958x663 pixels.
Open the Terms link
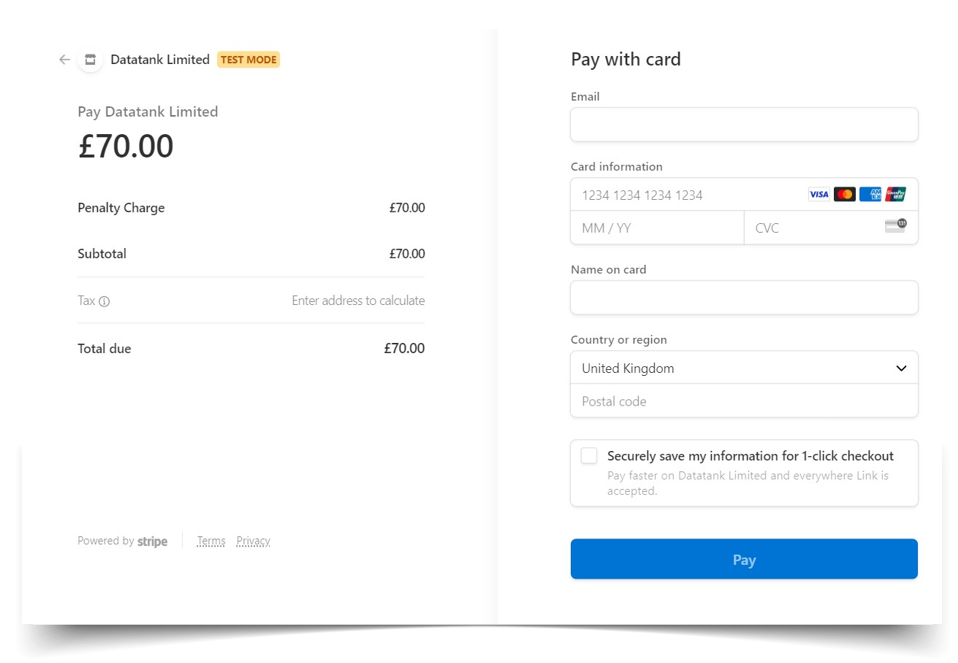pyautogui.click(x=211, y=541)
